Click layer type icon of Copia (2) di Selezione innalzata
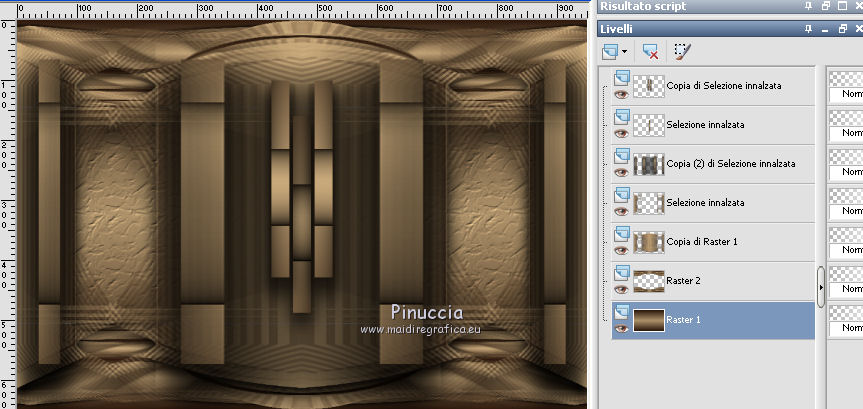This screenshot has height=409, width=863. click(622, 156)
